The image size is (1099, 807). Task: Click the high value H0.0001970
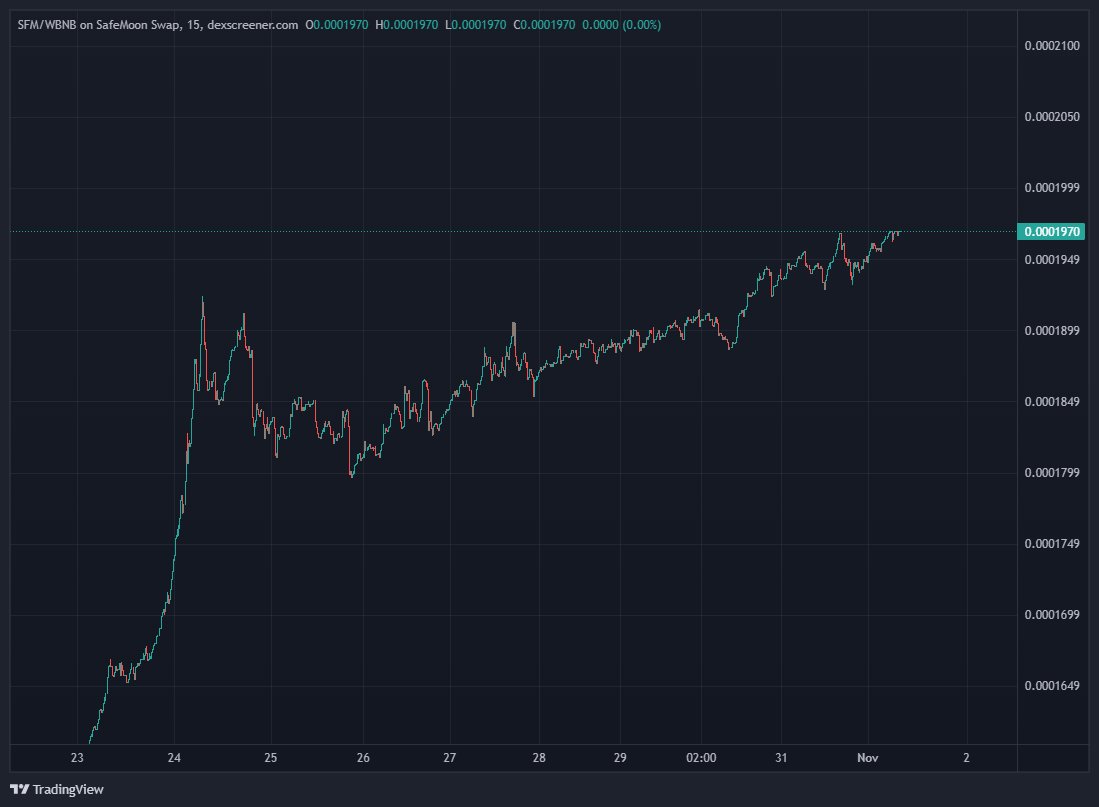click(x=407, y=25)
